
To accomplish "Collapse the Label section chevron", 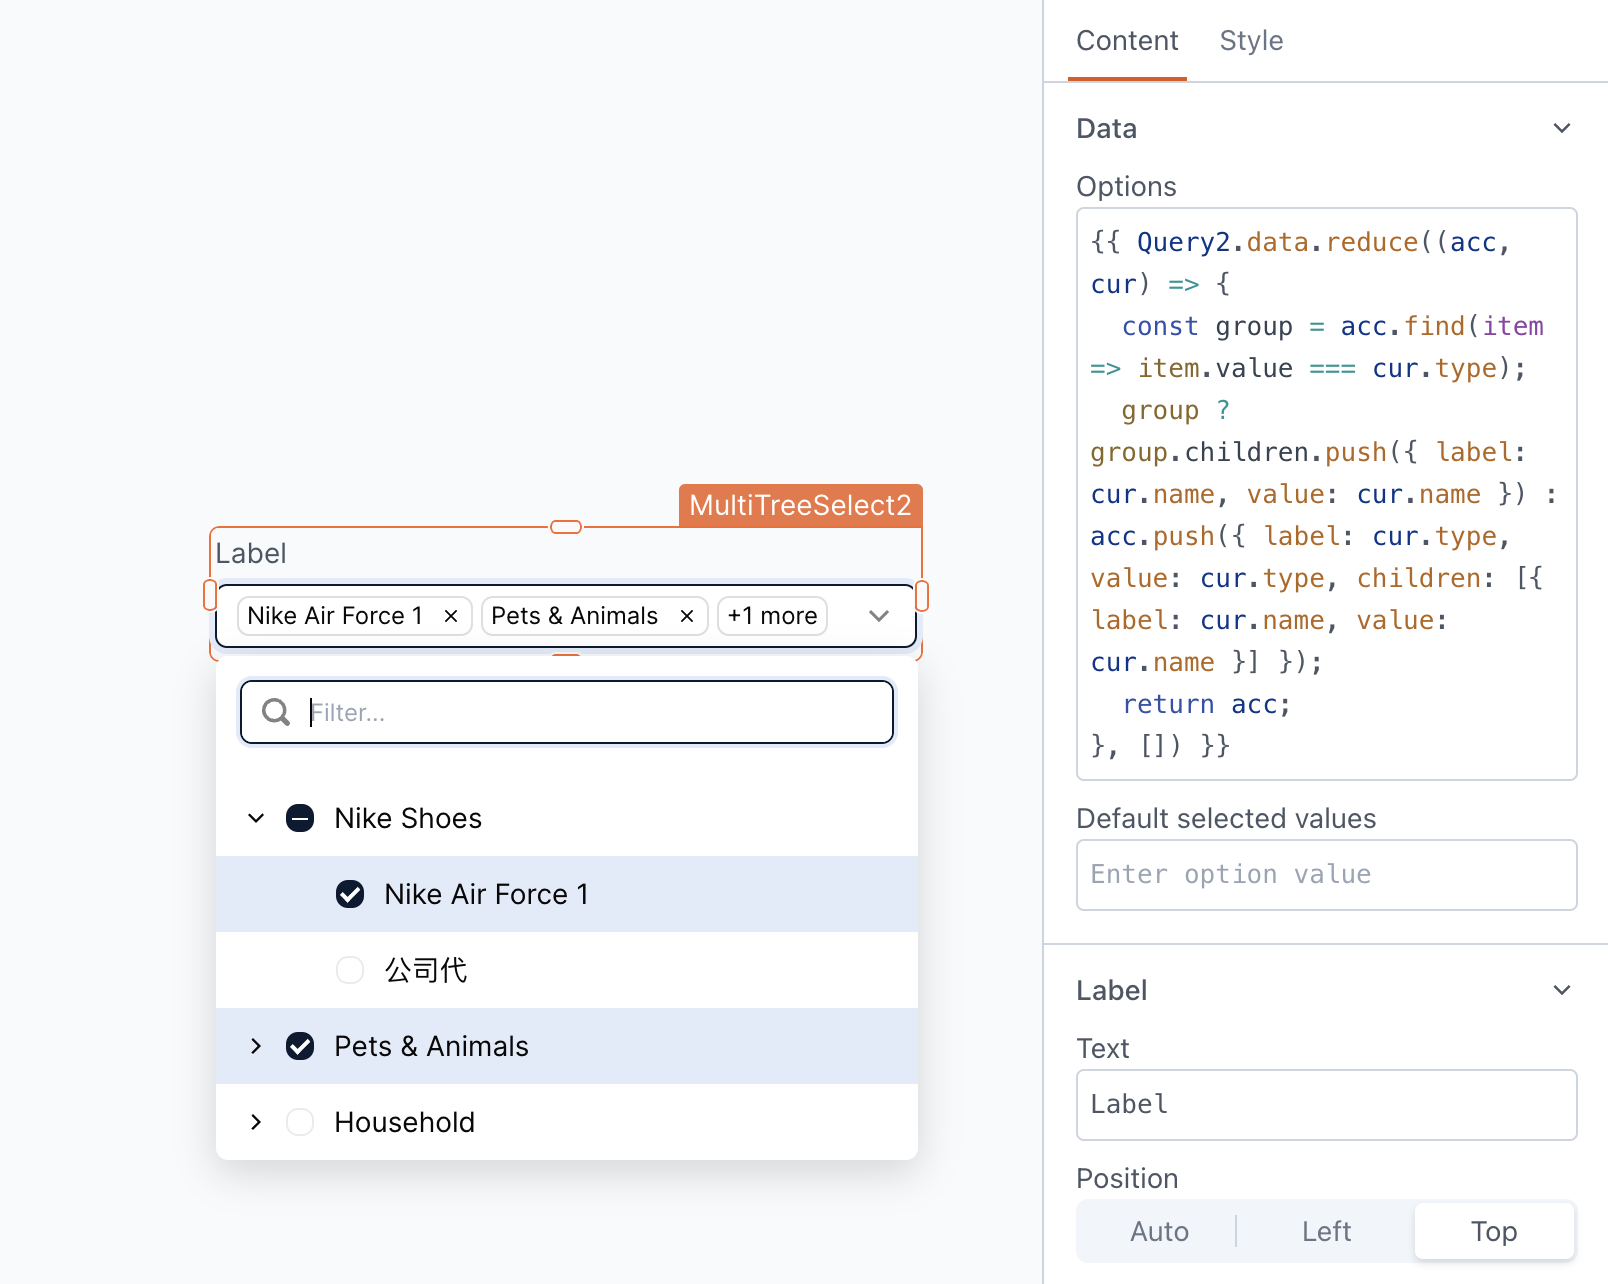I will pyautogui.click(x=1562, y=990).
